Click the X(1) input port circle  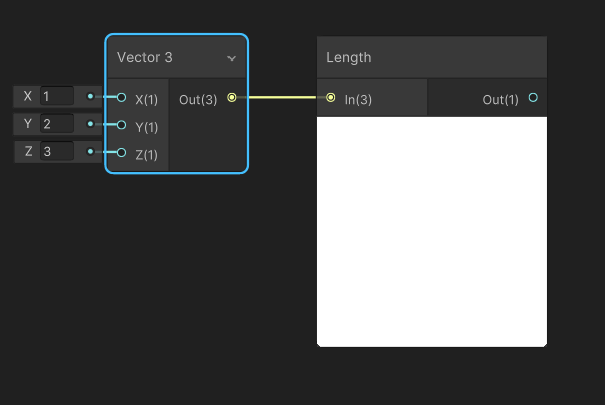pyautogui.click(x=121, y=97)
